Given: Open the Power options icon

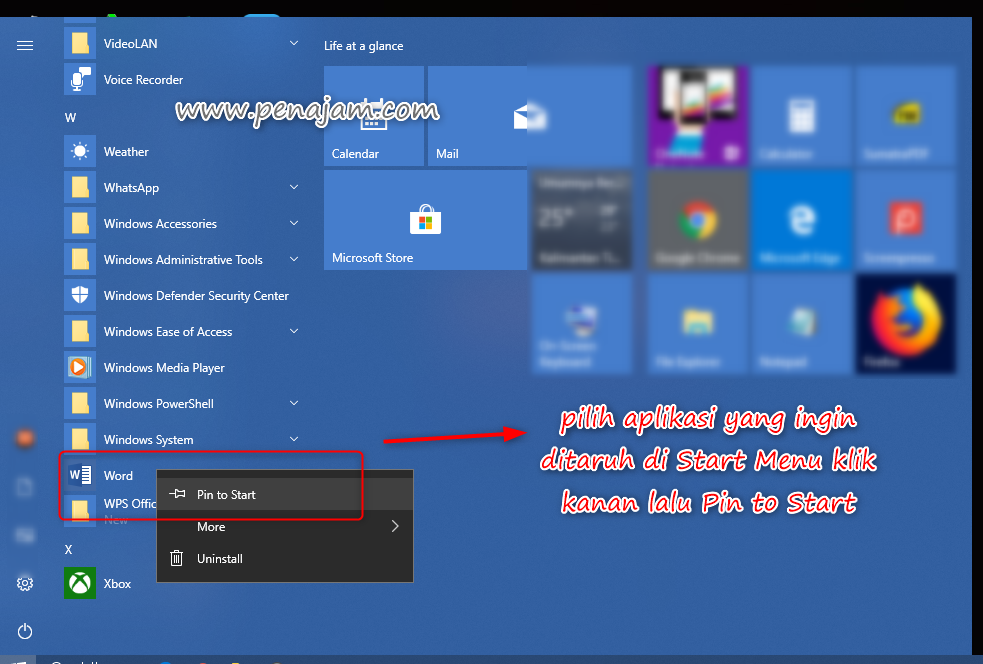Looking at the screenshot, I should tap(24, 631).
